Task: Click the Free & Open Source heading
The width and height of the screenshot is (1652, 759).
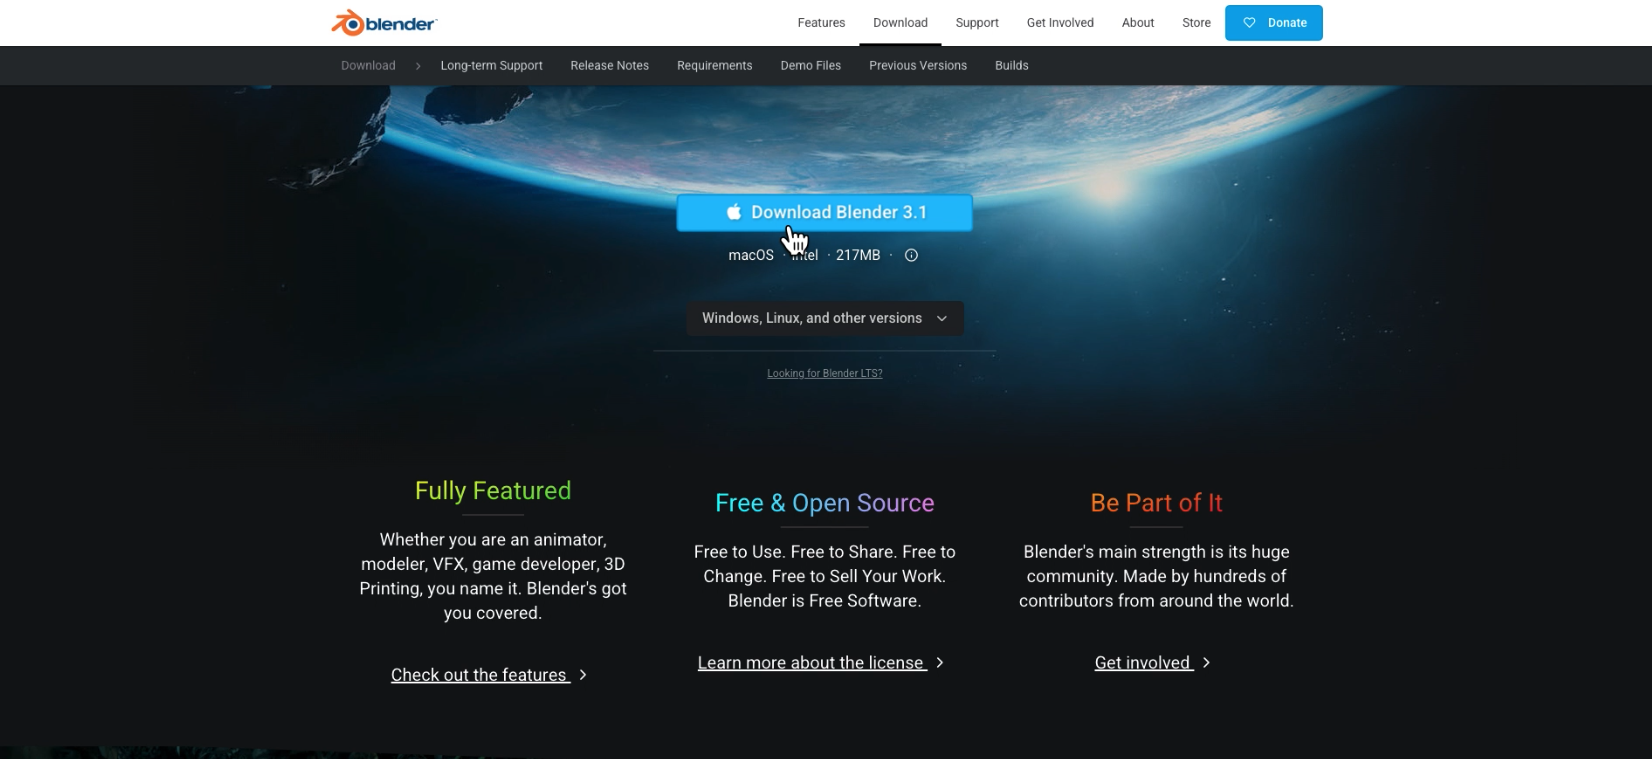Action: pyautogui.click(x=825, y=503)
